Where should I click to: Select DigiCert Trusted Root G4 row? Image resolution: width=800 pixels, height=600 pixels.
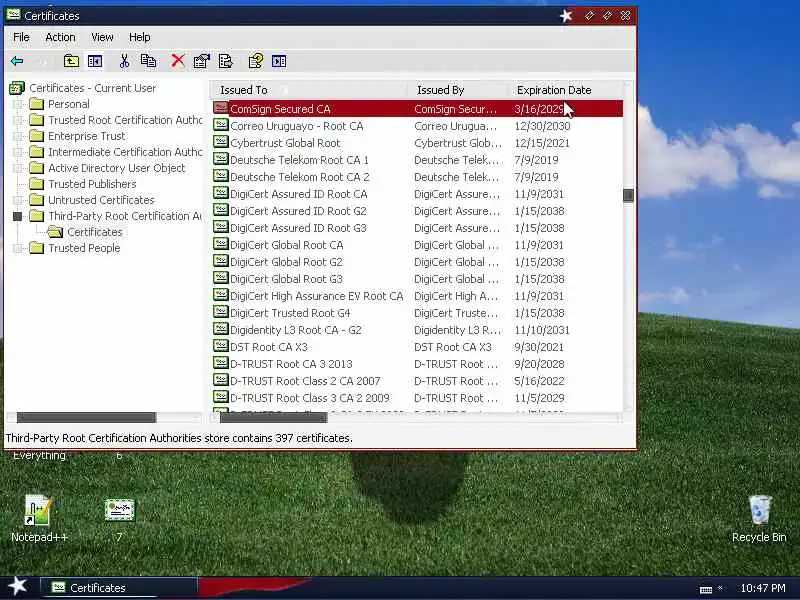point(417,313)
